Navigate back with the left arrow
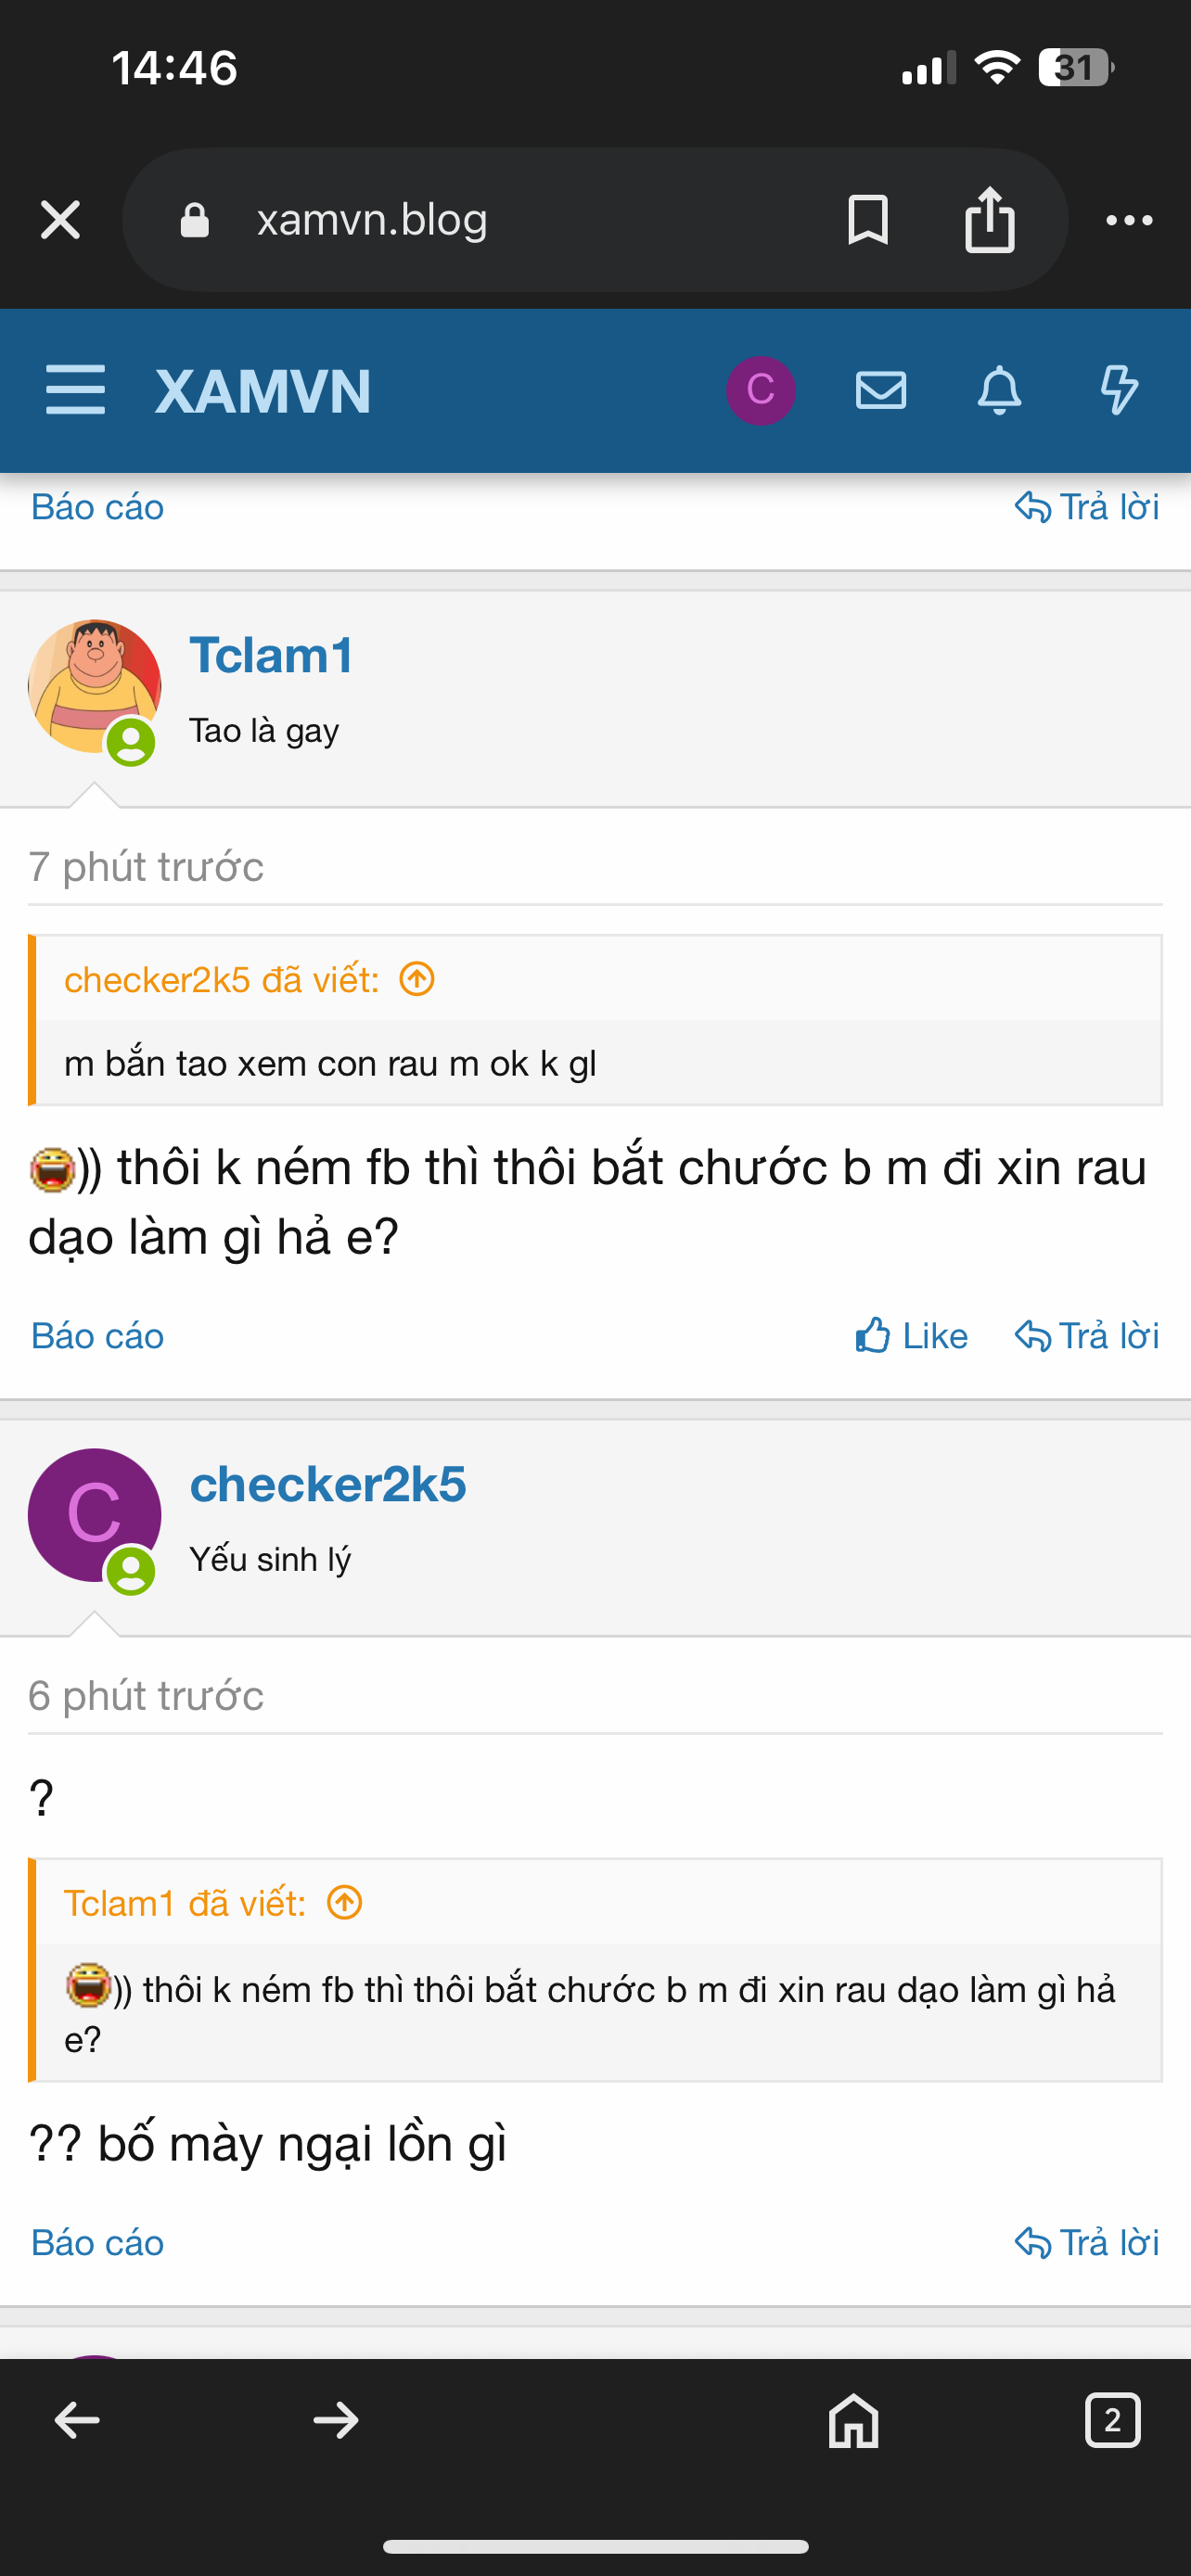This screenshot has width=1191, height=2576. 77,2420
